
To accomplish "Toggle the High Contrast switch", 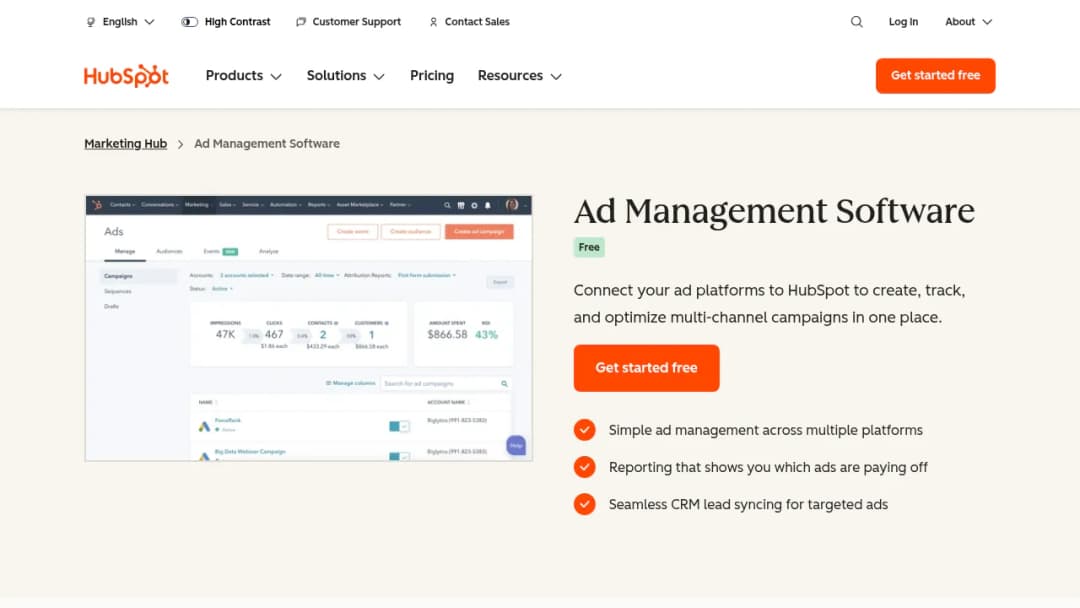I will (189, 22).
